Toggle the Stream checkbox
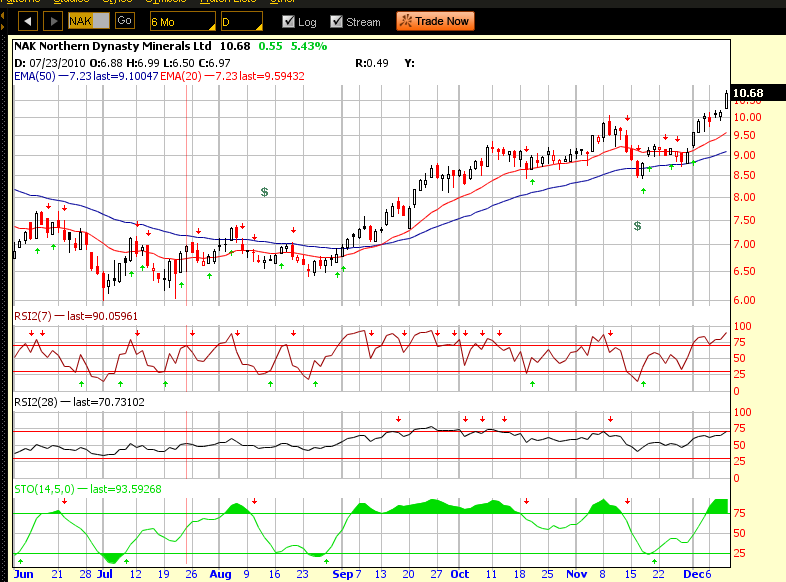 coord(336,22)
